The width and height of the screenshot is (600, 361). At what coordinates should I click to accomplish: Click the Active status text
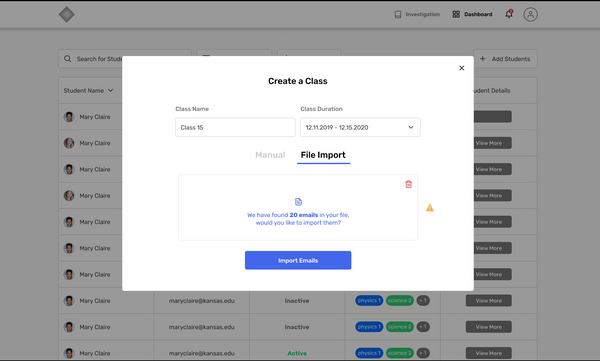pos(297,353)
